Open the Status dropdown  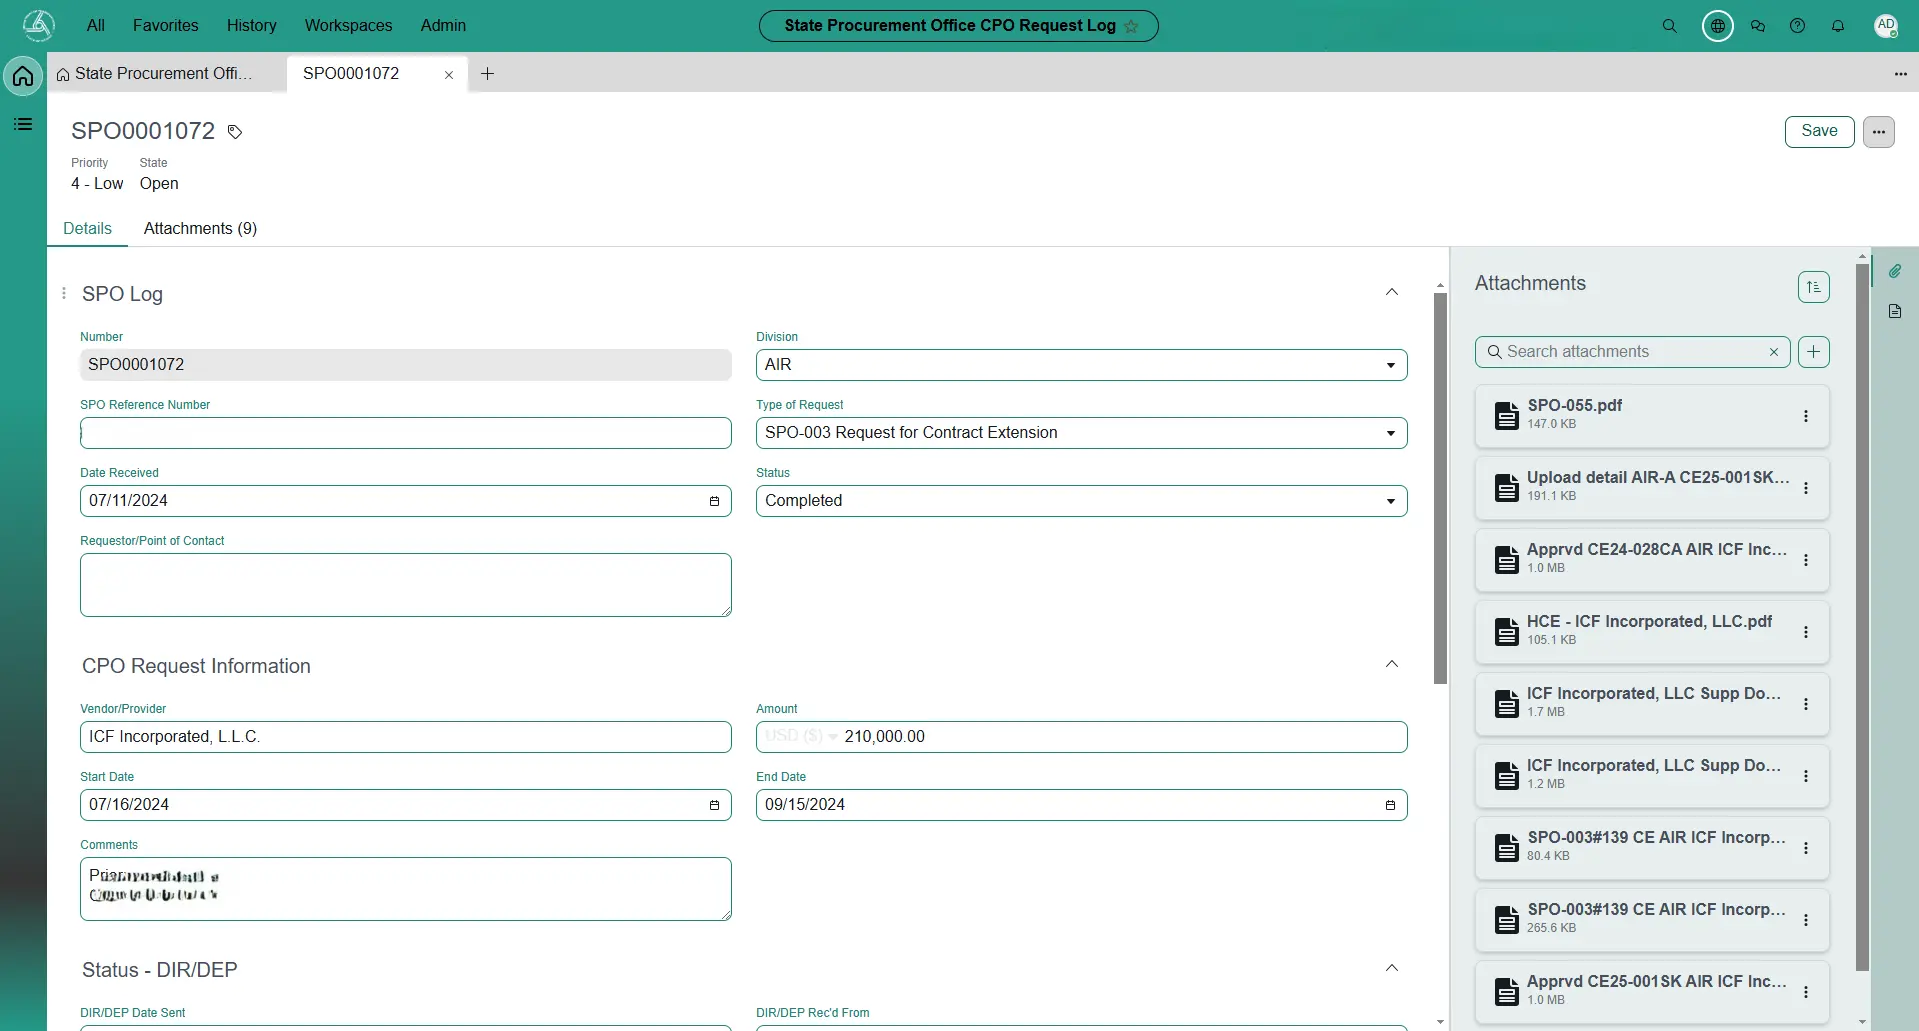[1082, 501]
